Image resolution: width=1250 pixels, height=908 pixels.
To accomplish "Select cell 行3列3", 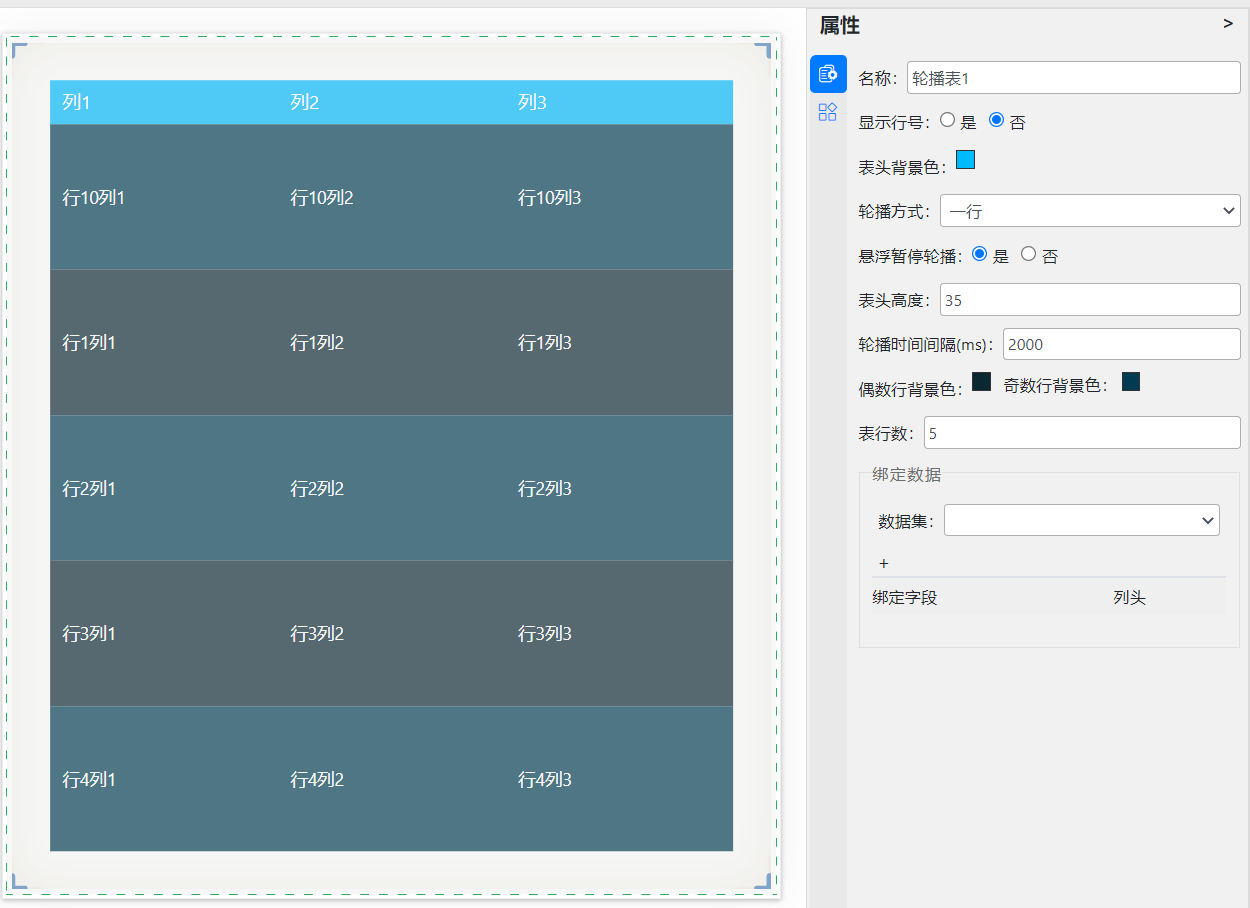I will coord(545,634).
